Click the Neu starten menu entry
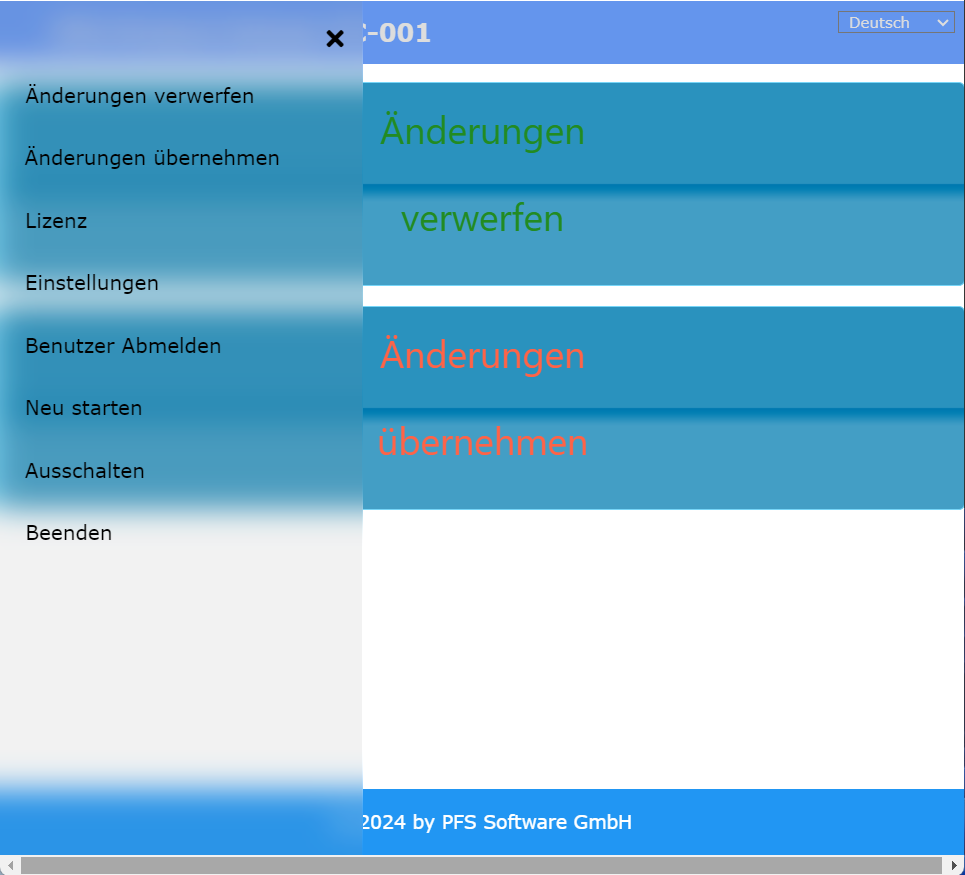This screenshot has height=875, width=965. coord(84,408)
